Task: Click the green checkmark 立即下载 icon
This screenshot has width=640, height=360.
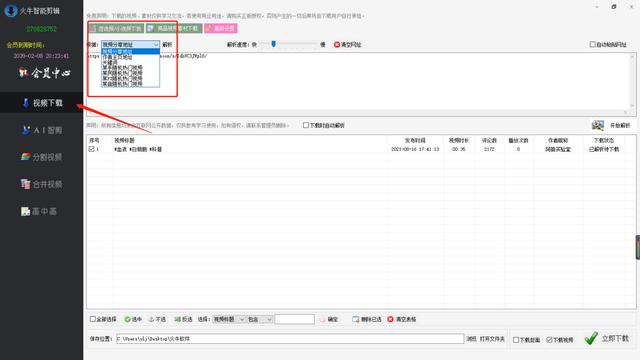Action: pos(591,338)
